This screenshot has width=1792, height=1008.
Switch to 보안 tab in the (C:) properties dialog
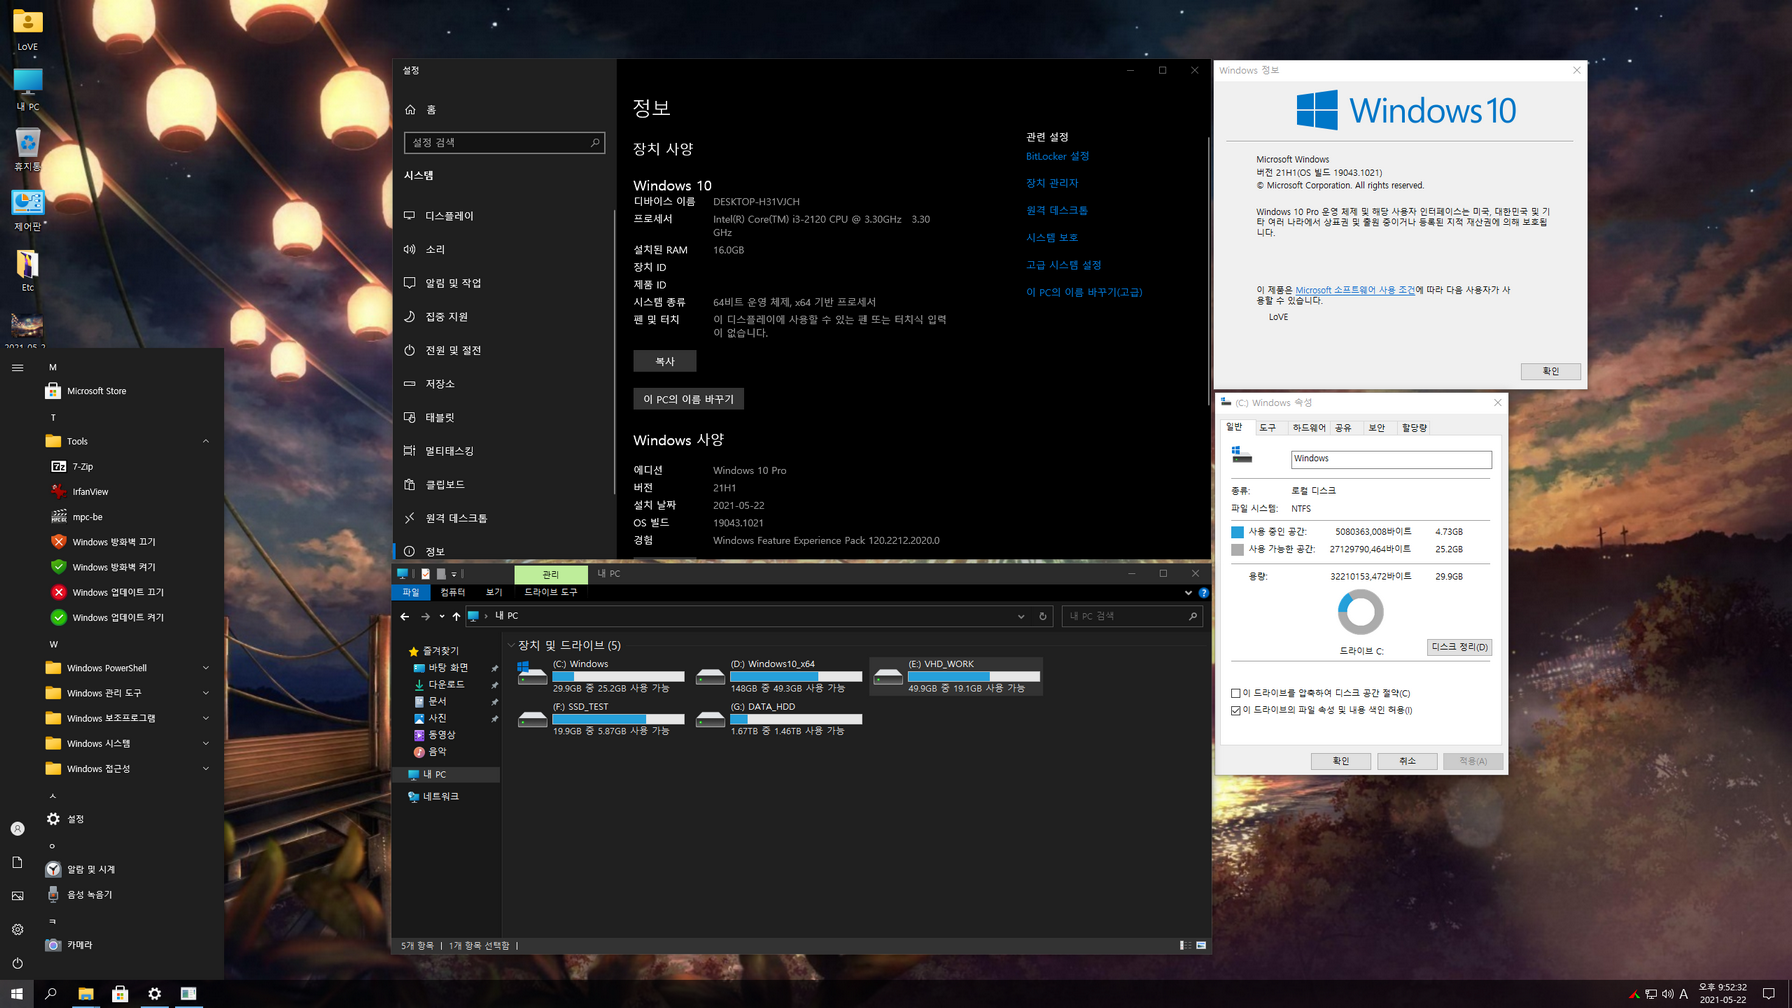(x=1376, y=427)
